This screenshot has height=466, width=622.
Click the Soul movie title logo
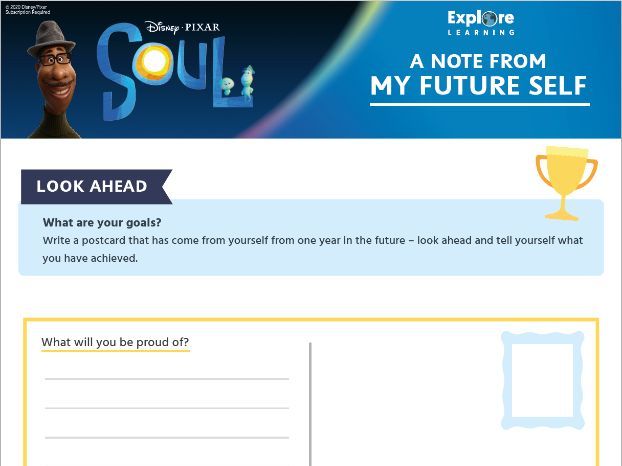pos(175,73)
